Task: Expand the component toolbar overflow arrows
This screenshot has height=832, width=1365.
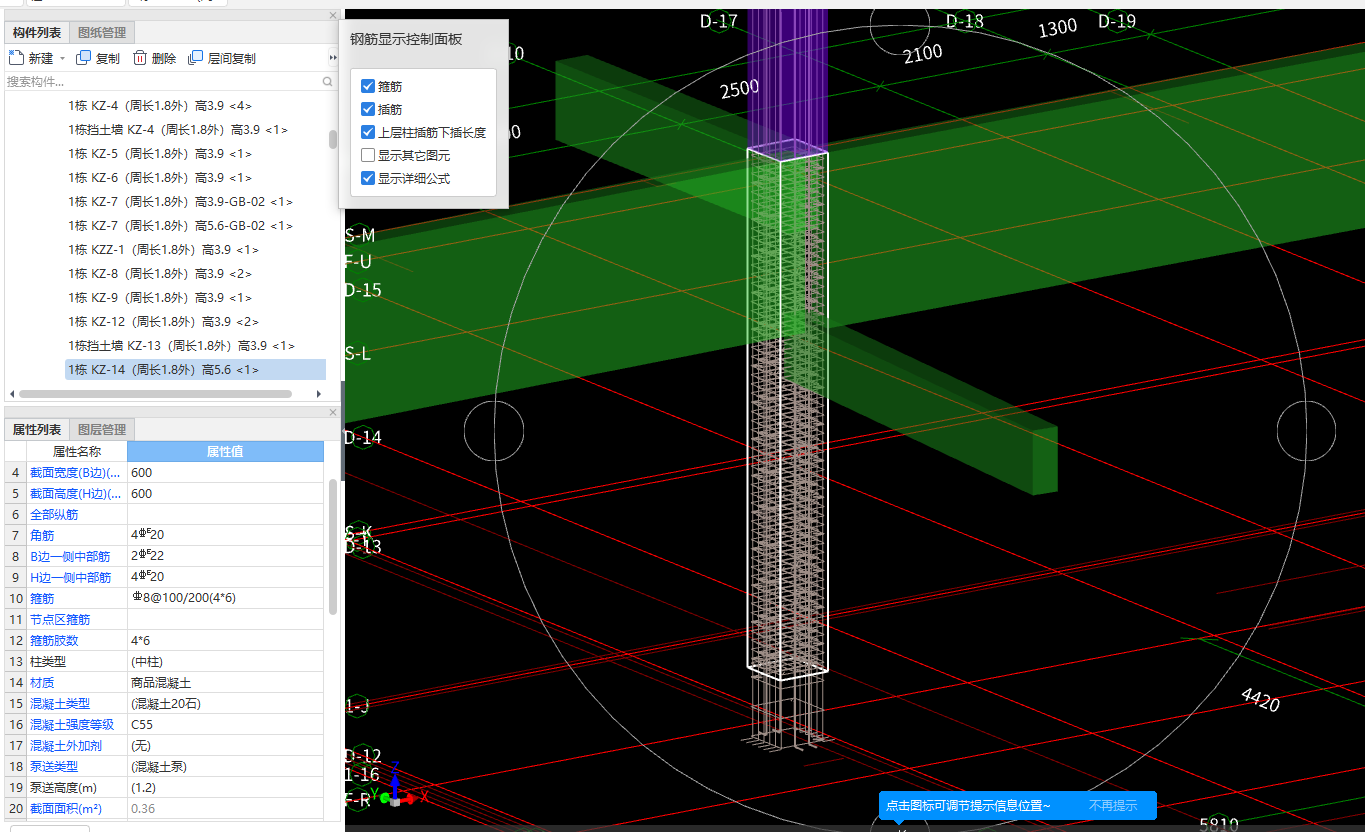Action: (x=333, y=58)
